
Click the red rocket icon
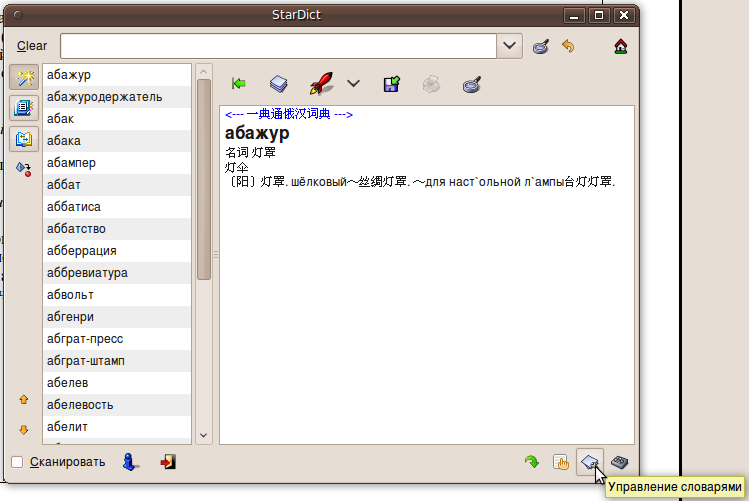coord(321,83)
